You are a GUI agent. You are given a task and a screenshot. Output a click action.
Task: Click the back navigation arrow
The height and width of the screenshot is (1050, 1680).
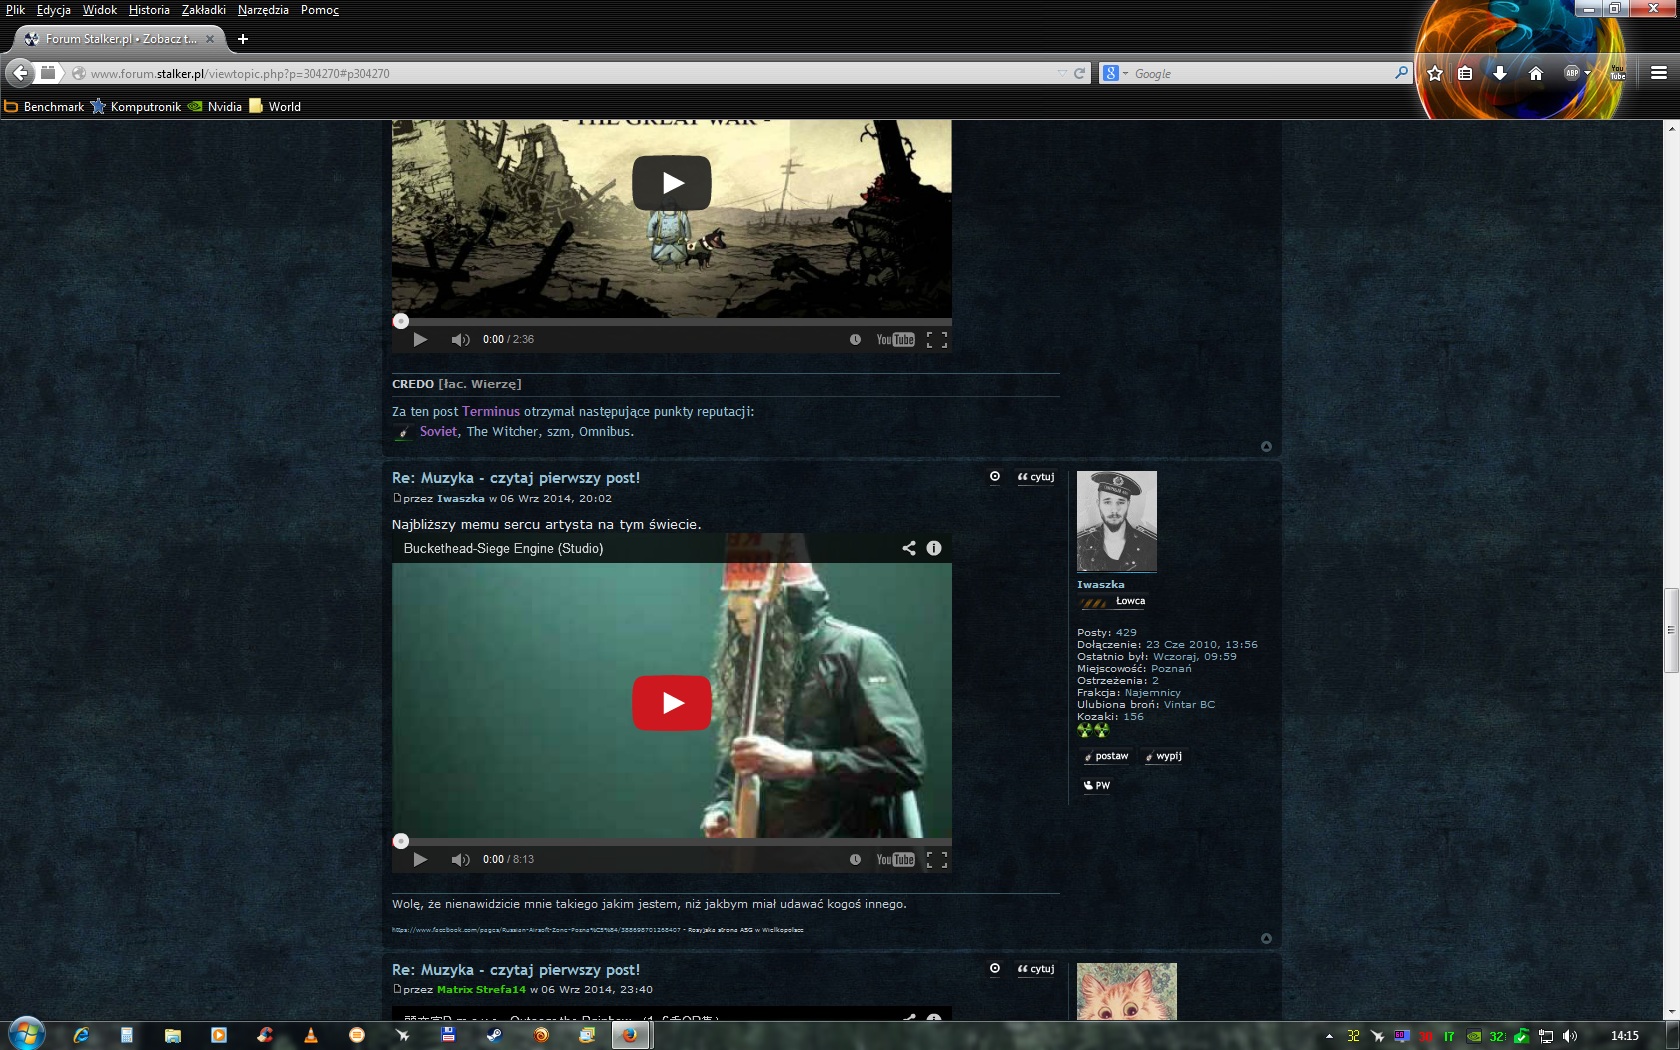click(20, 73)
